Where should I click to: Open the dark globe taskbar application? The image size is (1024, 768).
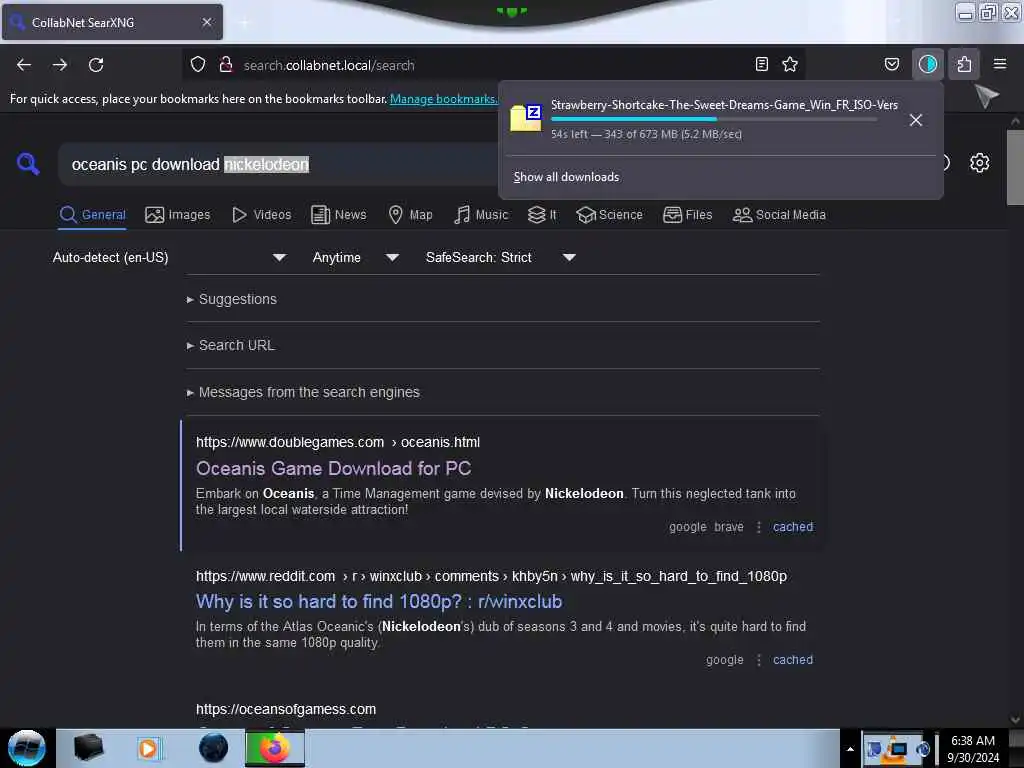tap(213, 748)
